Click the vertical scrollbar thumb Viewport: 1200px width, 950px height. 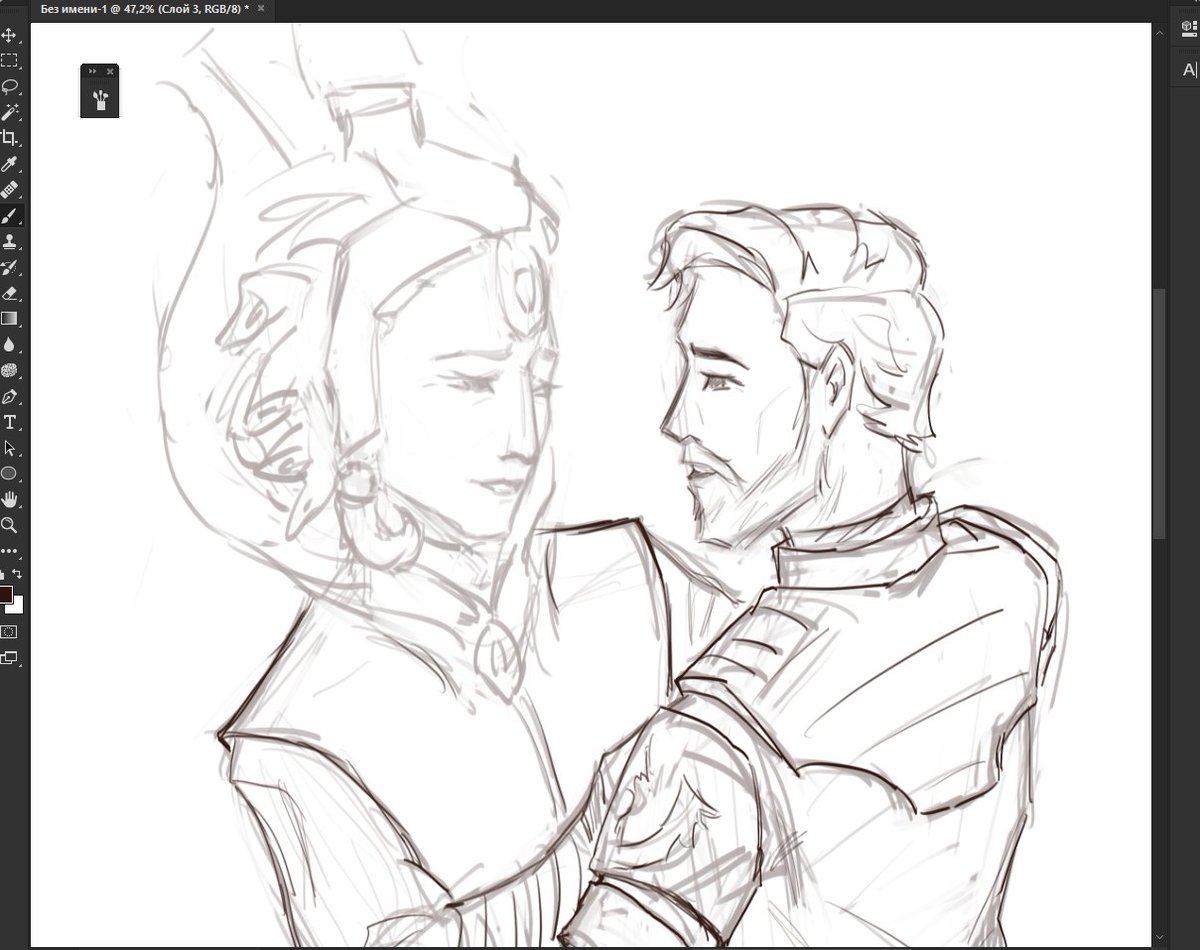(x=1160, y=413)
